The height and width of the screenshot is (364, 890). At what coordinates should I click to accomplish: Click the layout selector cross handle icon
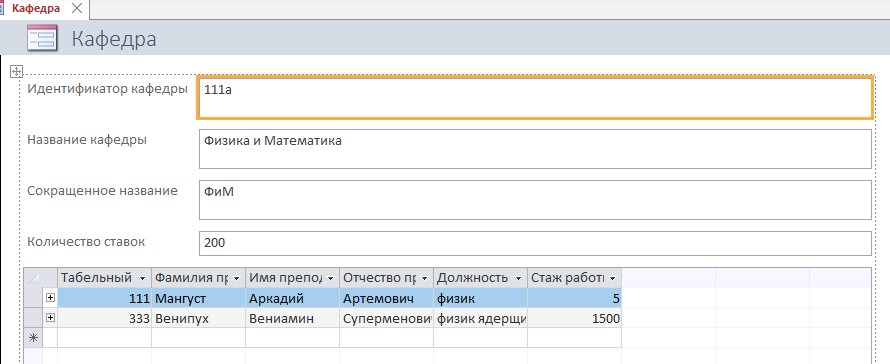16,71
